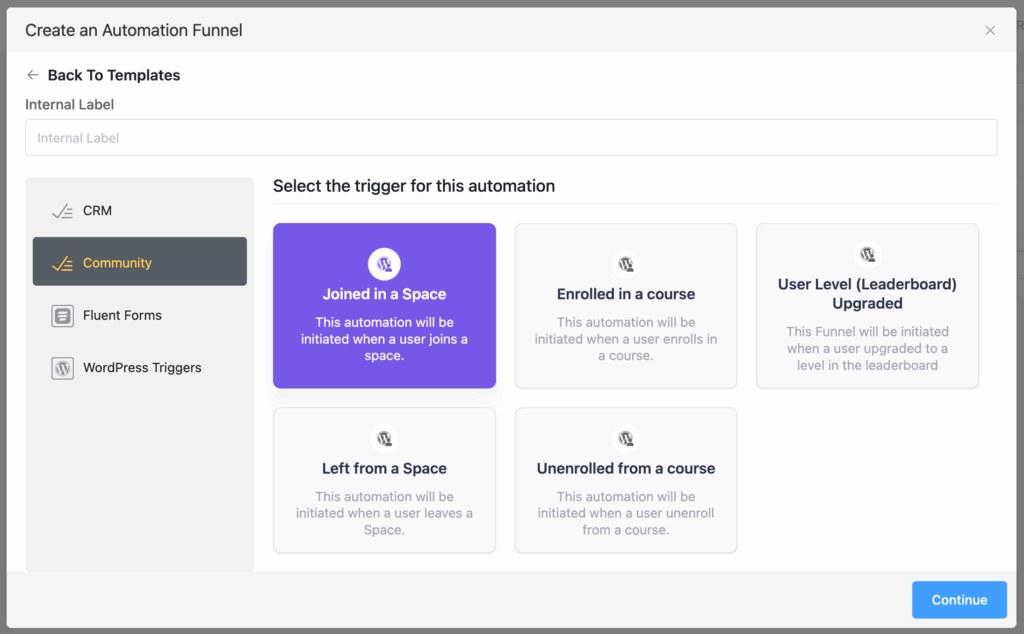
Task: Click icon on Joined in a Space card
Action: (384, 264)
